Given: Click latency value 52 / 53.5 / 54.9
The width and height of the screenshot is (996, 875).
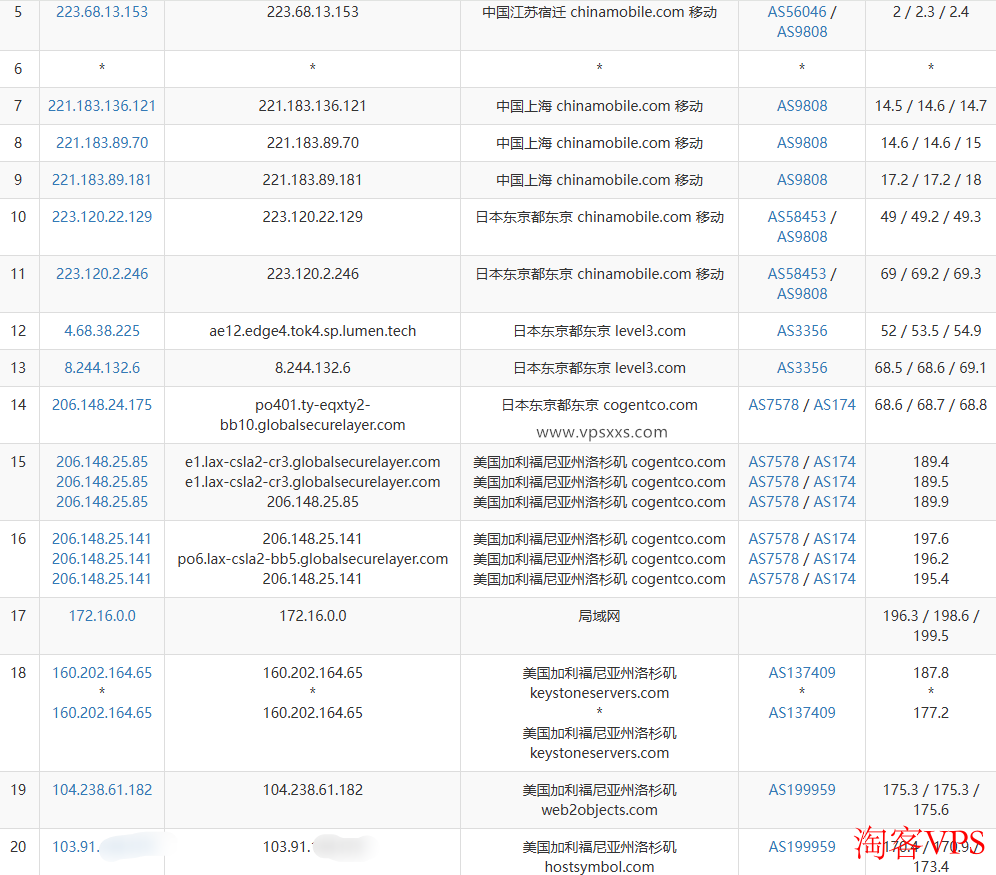Looking at the screenshot, I should click(x=931, y=331).
